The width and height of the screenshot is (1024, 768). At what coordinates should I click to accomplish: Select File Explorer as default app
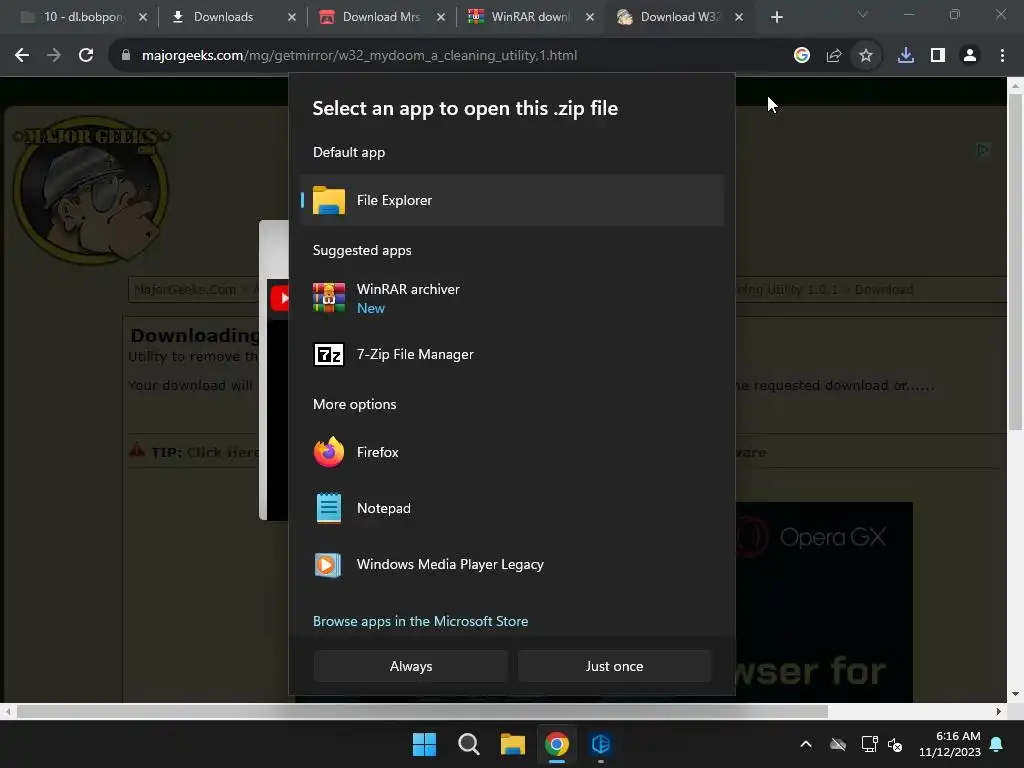click(512, 200)
